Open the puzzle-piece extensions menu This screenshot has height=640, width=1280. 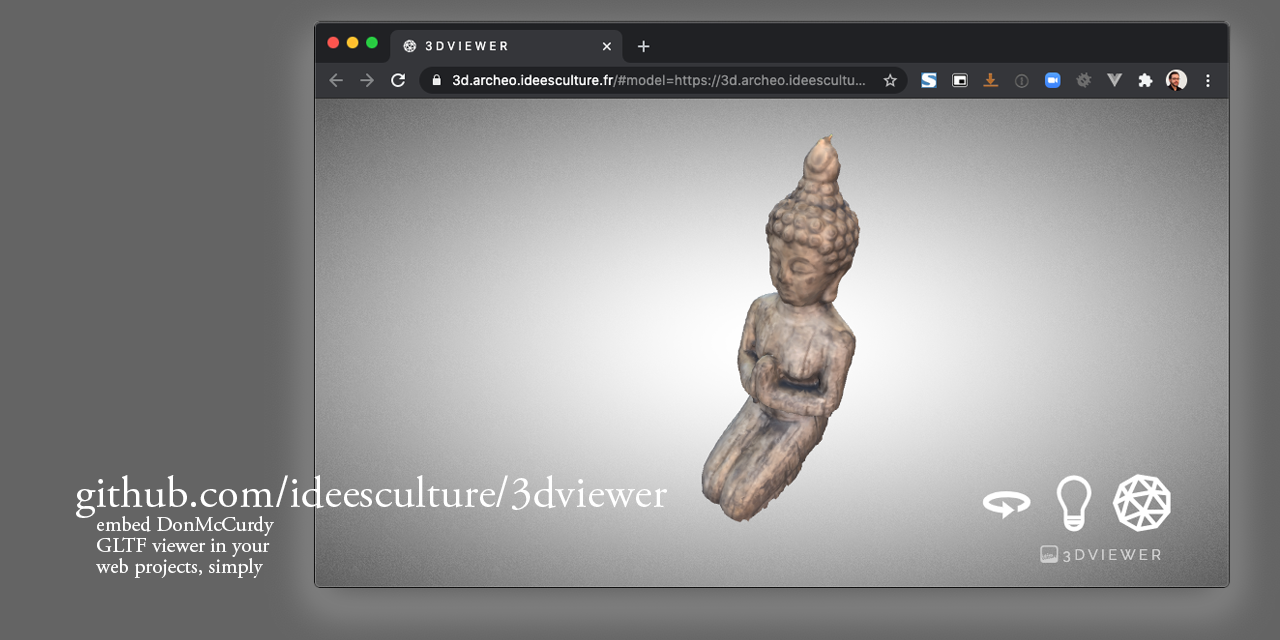pos(1144,80)
